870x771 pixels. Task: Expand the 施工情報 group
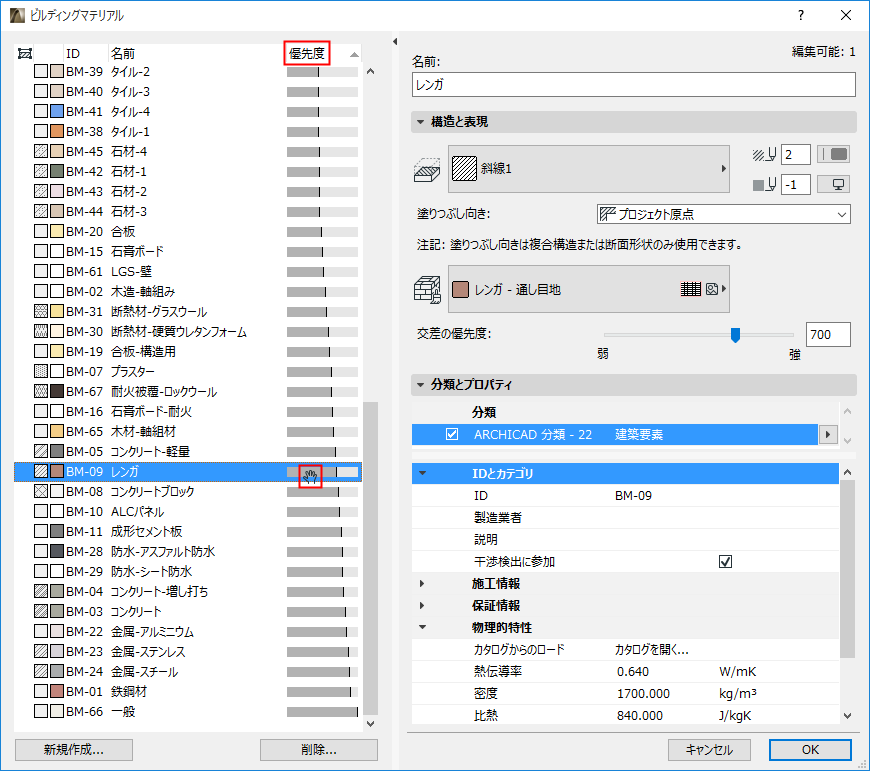click(x=422, y=584)
